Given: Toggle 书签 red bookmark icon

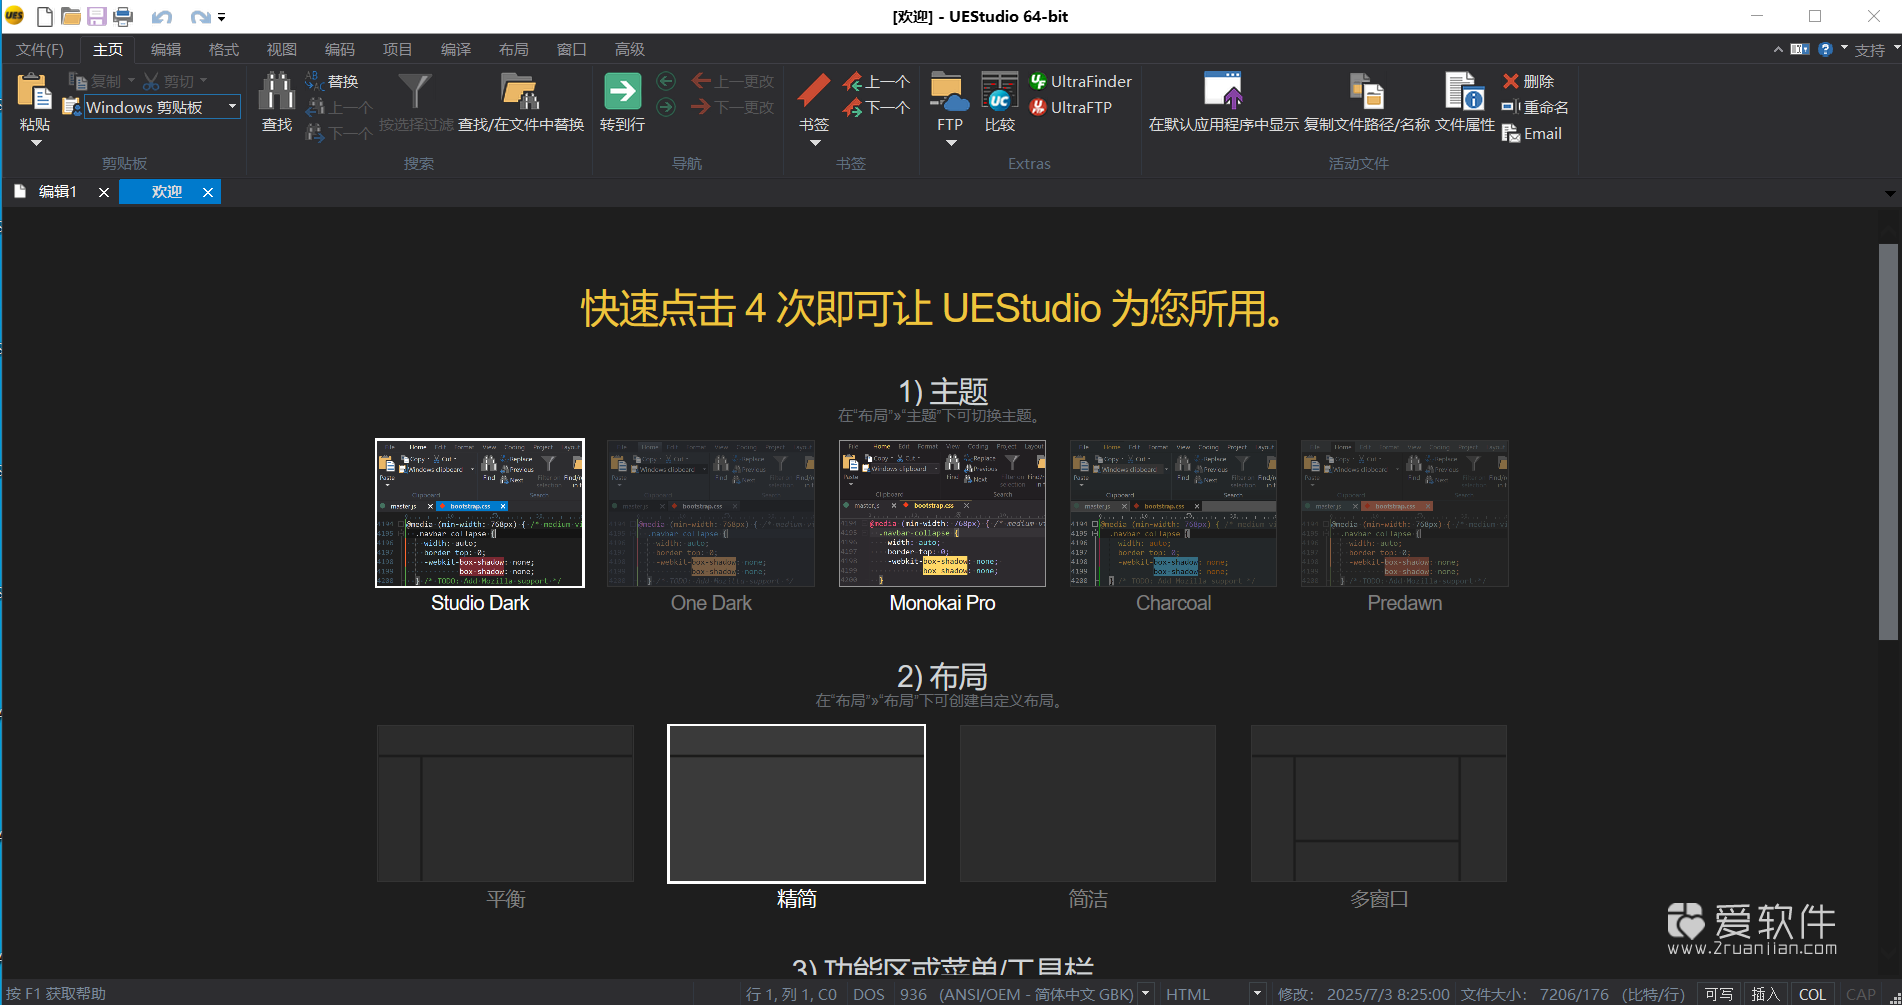Looking at the screenshot, I should [x=814, y=92].
